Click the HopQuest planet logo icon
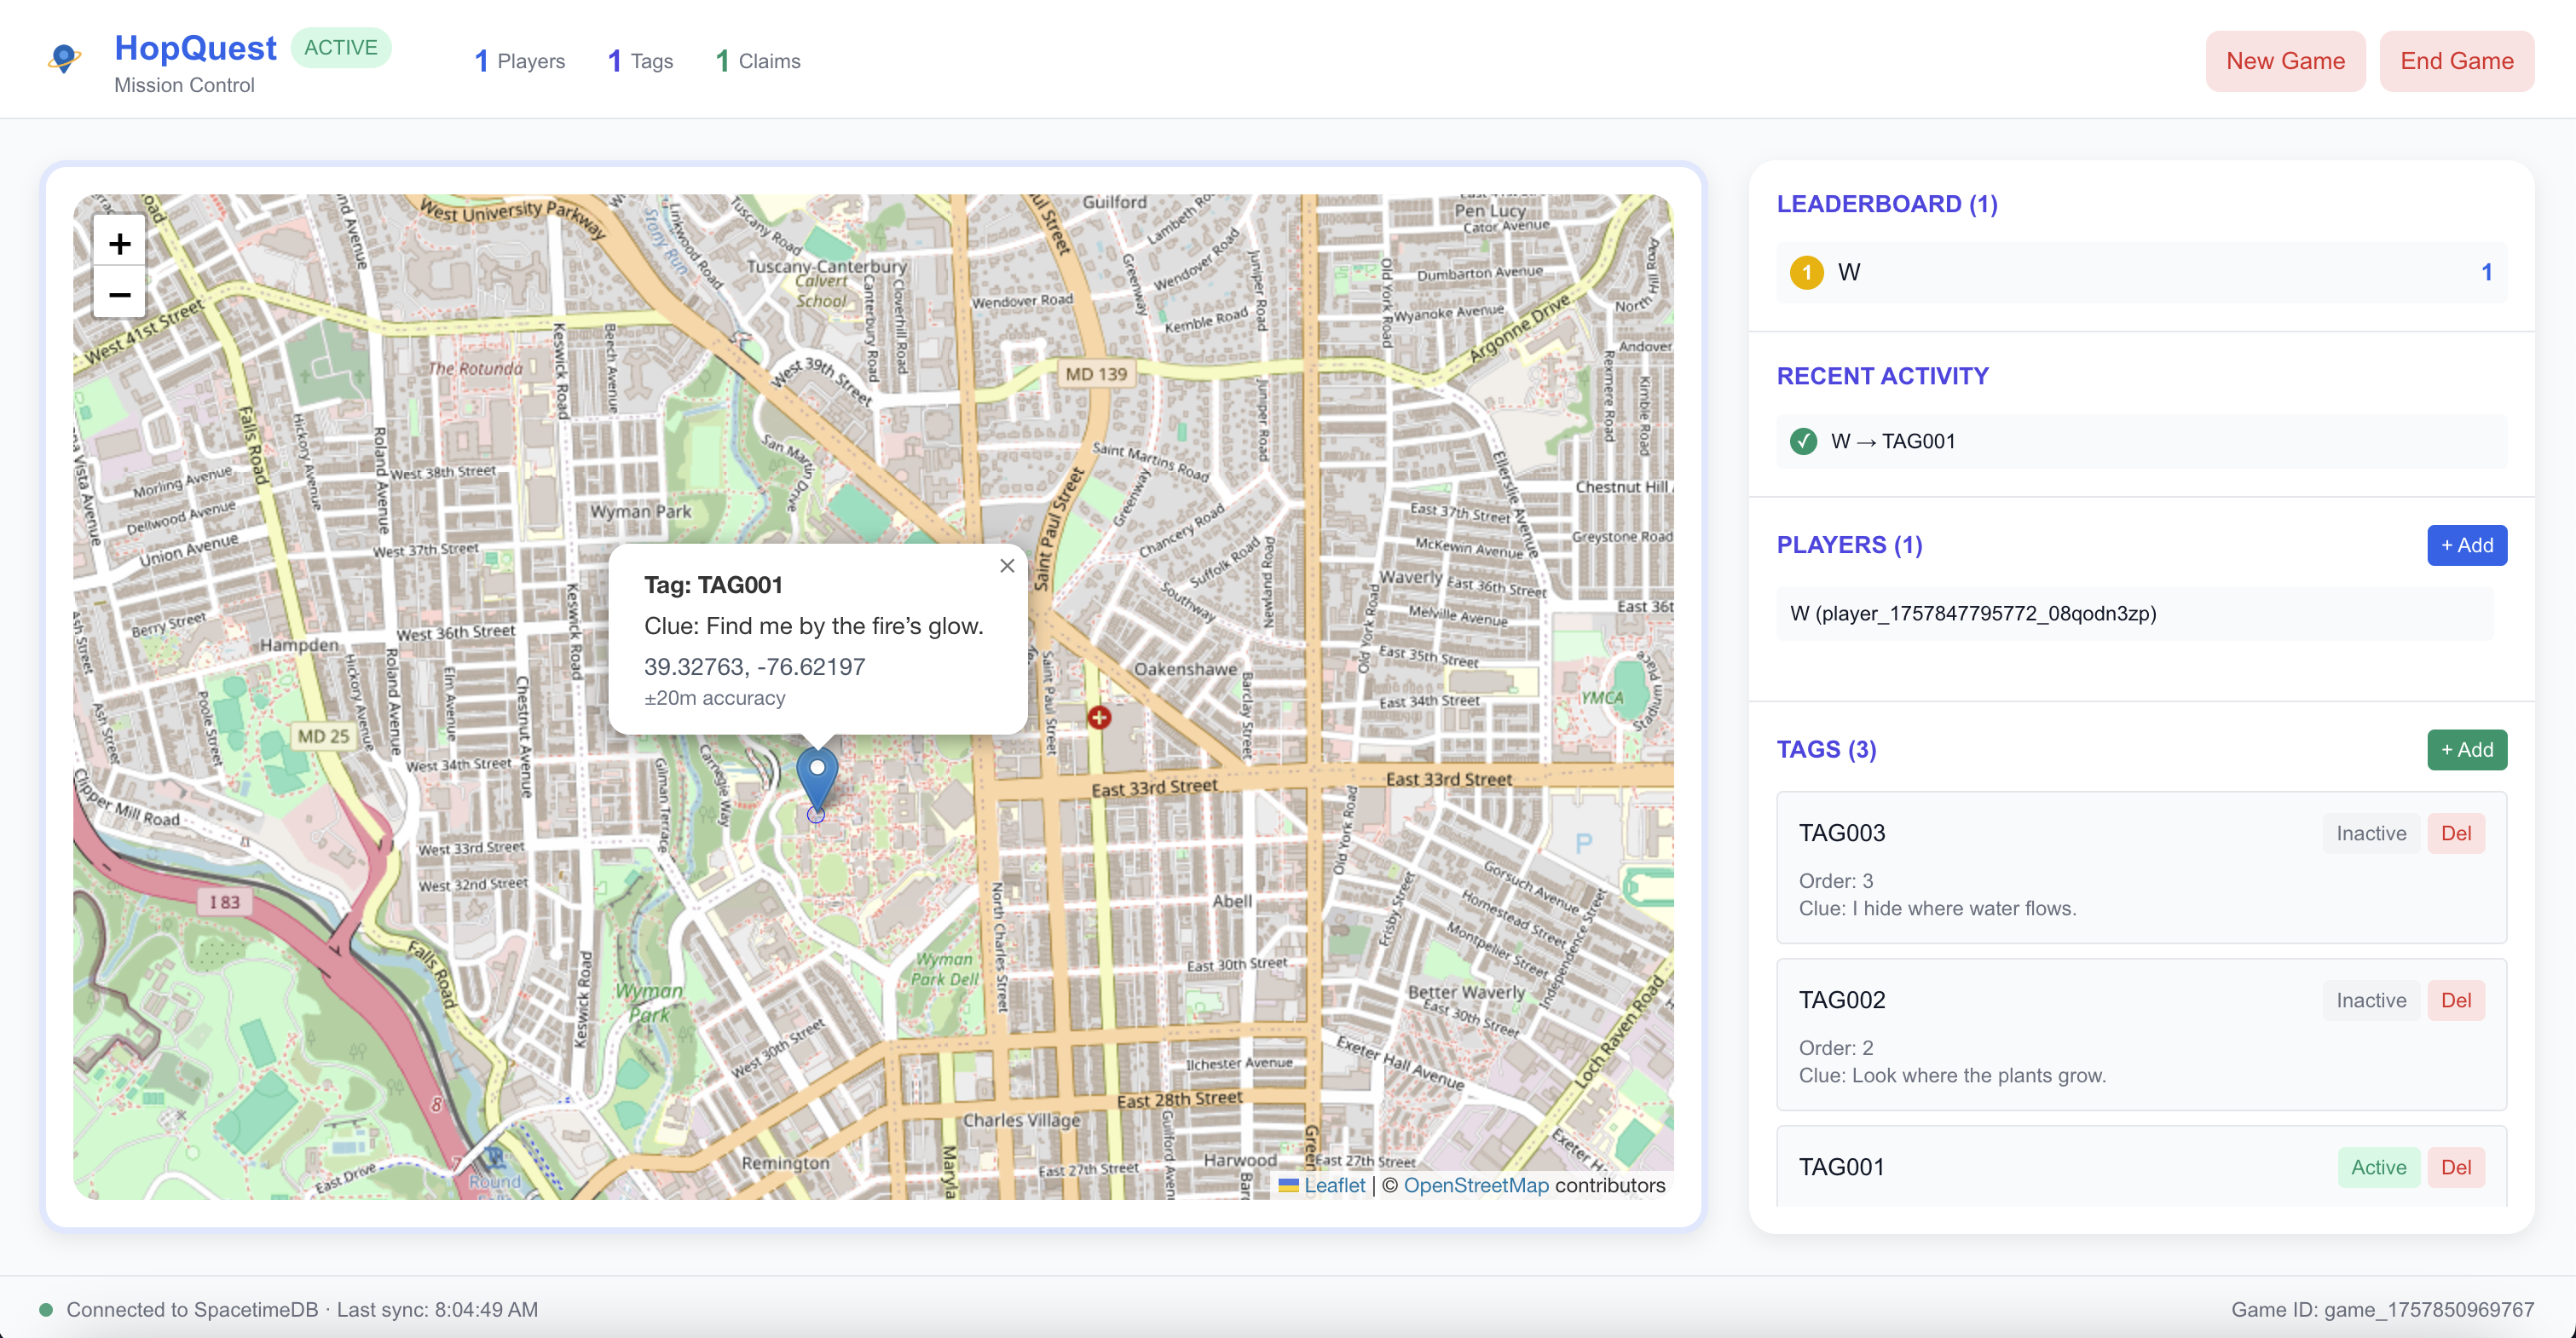Viewport: 2576px width, 1338px height. pos(64,59)
